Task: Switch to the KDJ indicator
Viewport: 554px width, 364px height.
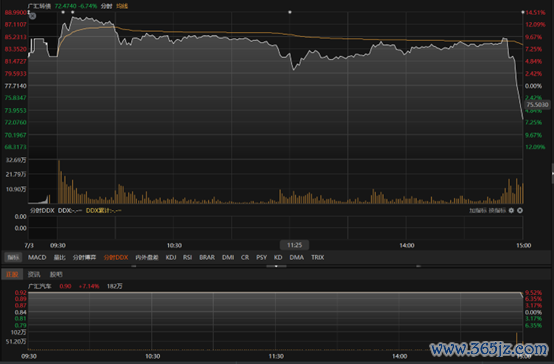Action: (171, 257)
